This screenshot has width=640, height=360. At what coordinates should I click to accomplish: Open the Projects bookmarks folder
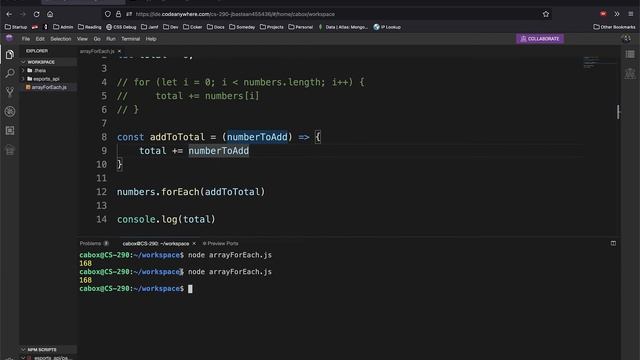[x=271, y=27]
